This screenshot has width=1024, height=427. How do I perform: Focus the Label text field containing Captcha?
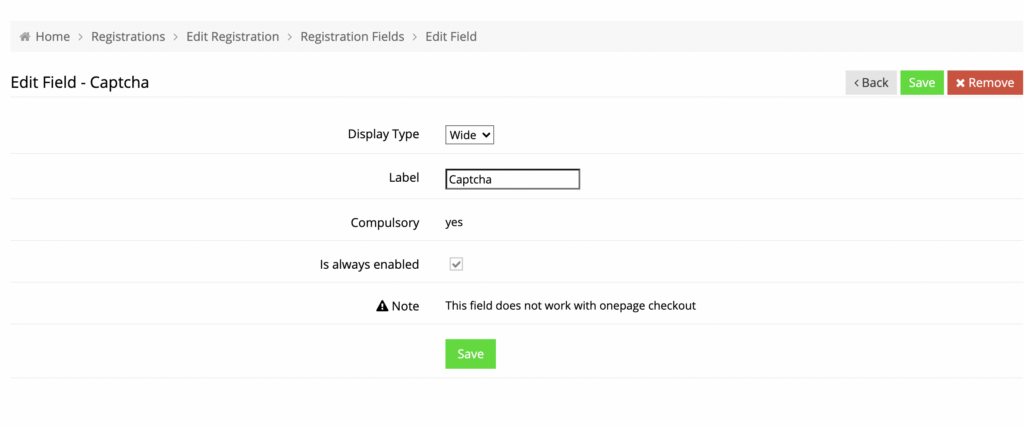click(512, 179)
